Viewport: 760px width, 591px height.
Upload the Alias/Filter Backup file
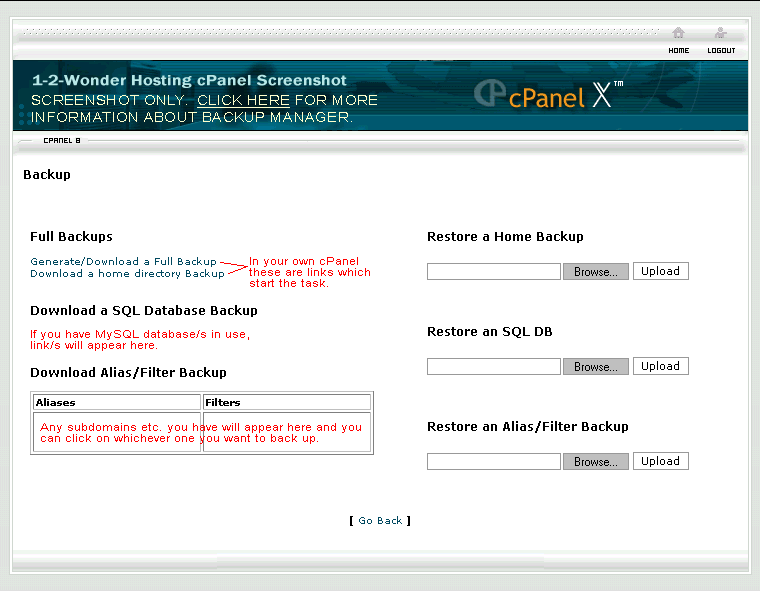pos(661,461)
